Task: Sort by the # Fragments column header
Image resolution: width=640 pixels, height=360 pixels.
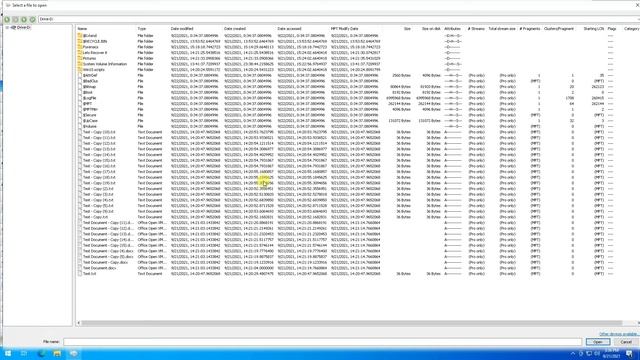Action: click(530, 29)
